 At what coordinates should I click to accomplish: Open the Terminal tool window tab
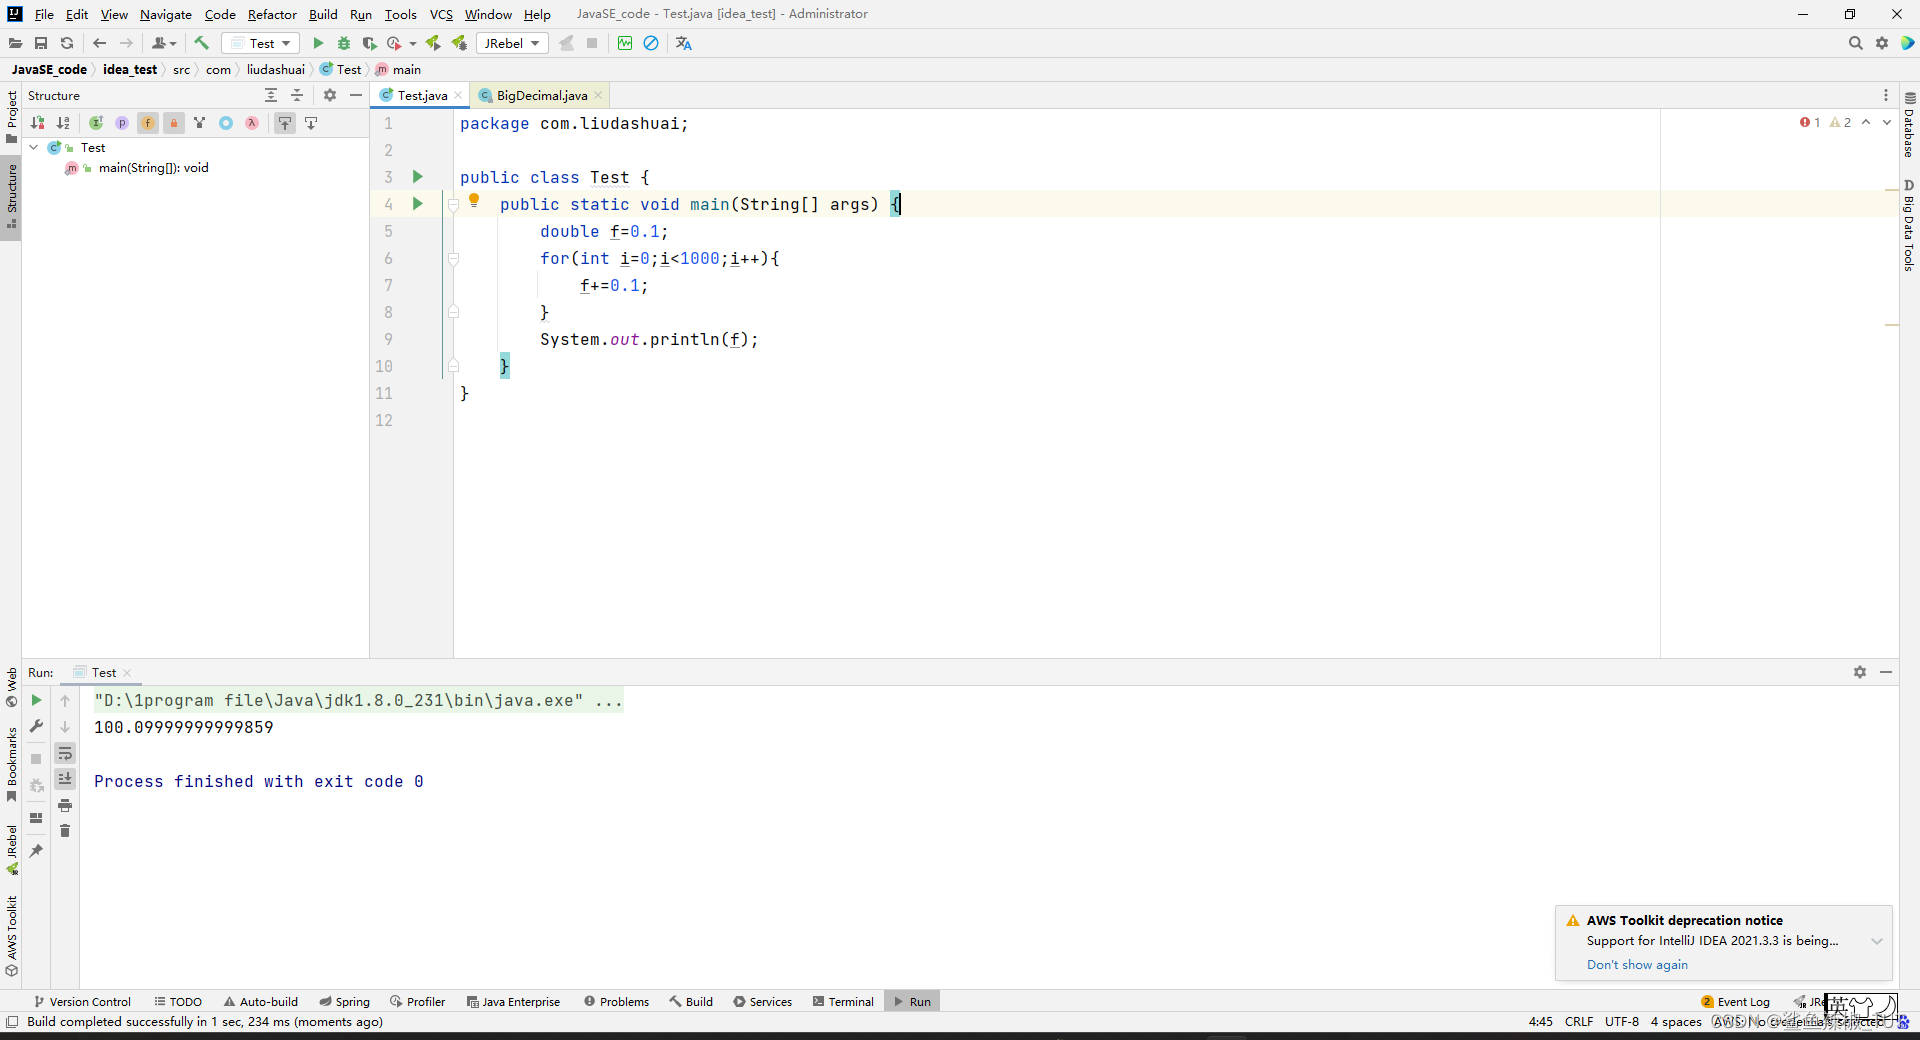(x=843, y=1001)
